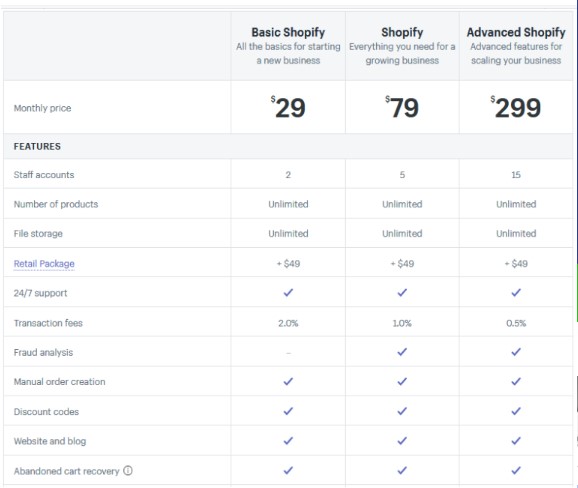The height and width of the screenshot is (488, 578).
Task: Click the Number of products label
Action: click(x=56, y=204)
